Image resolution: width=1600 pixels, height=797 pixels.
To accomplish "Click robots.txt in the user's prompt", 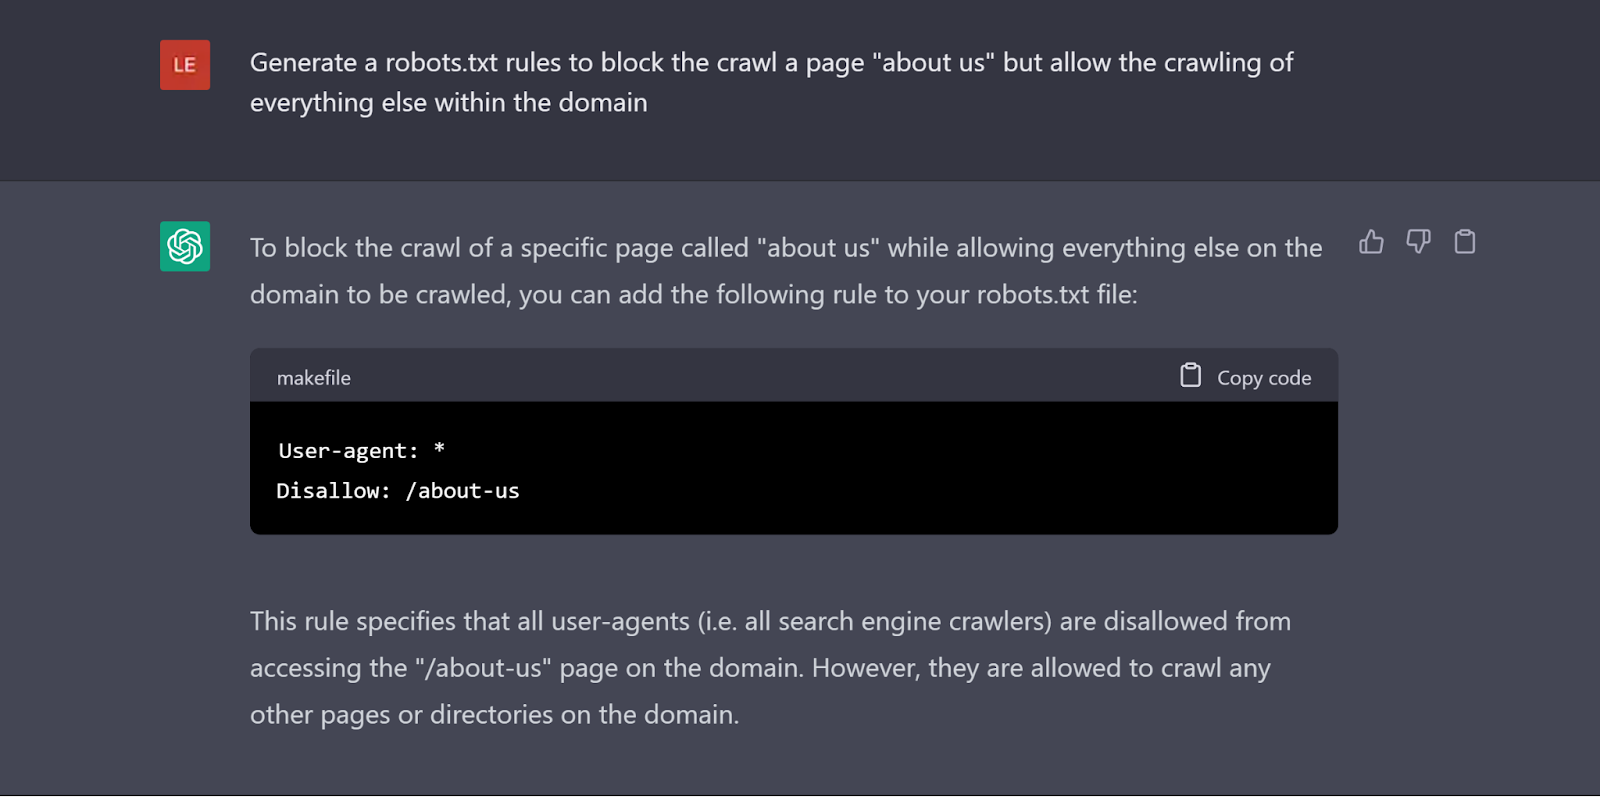I will pyautogui.click(x=441, y=63).
